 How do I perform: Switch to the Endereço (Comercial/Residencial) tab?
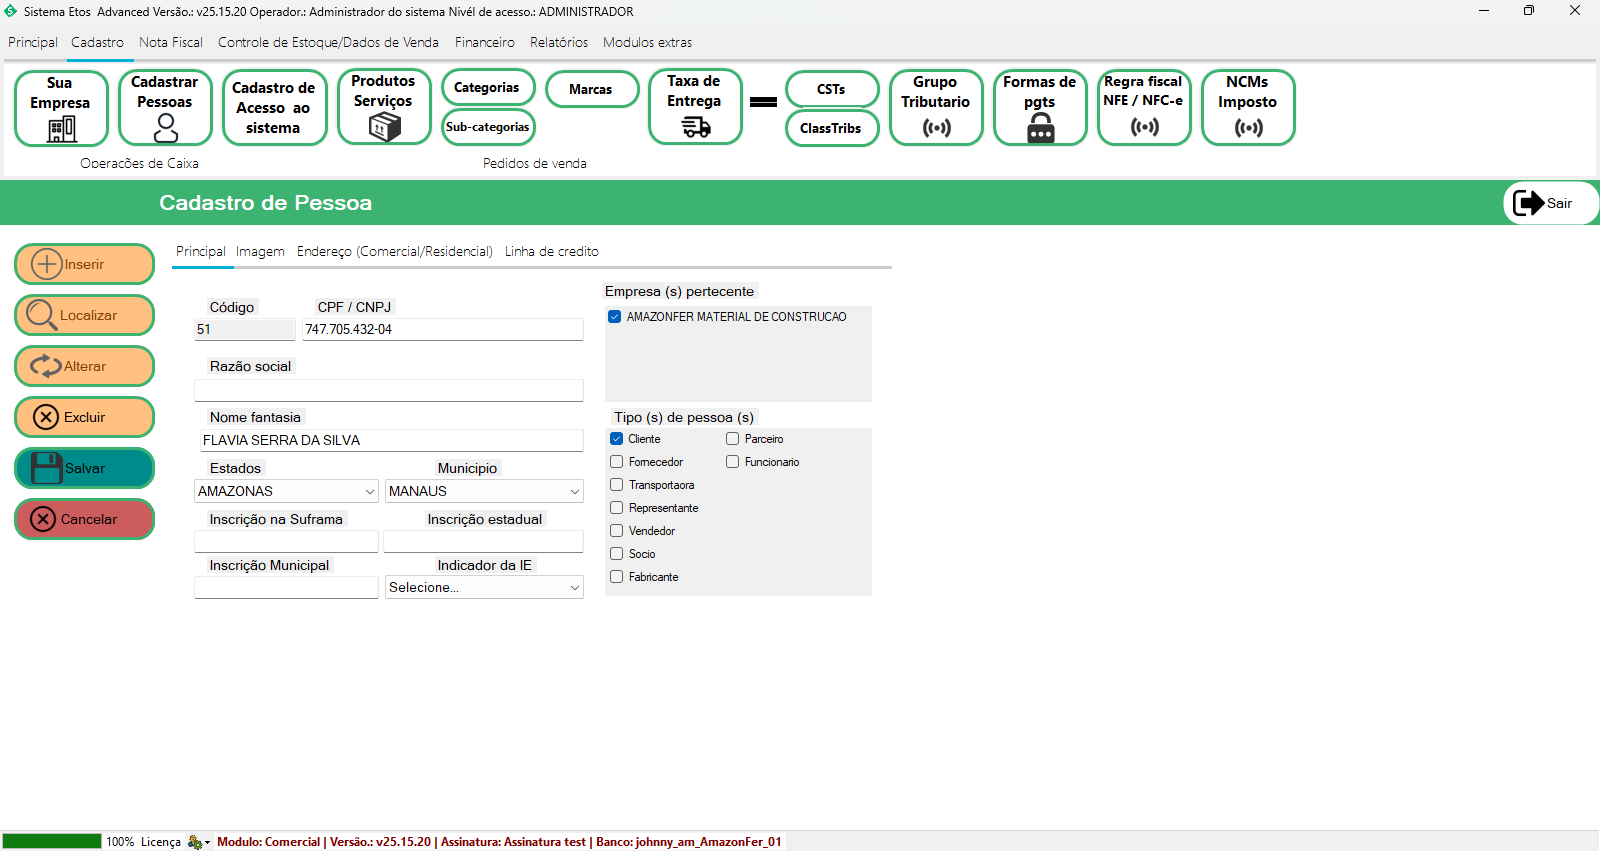pos(394,251)
